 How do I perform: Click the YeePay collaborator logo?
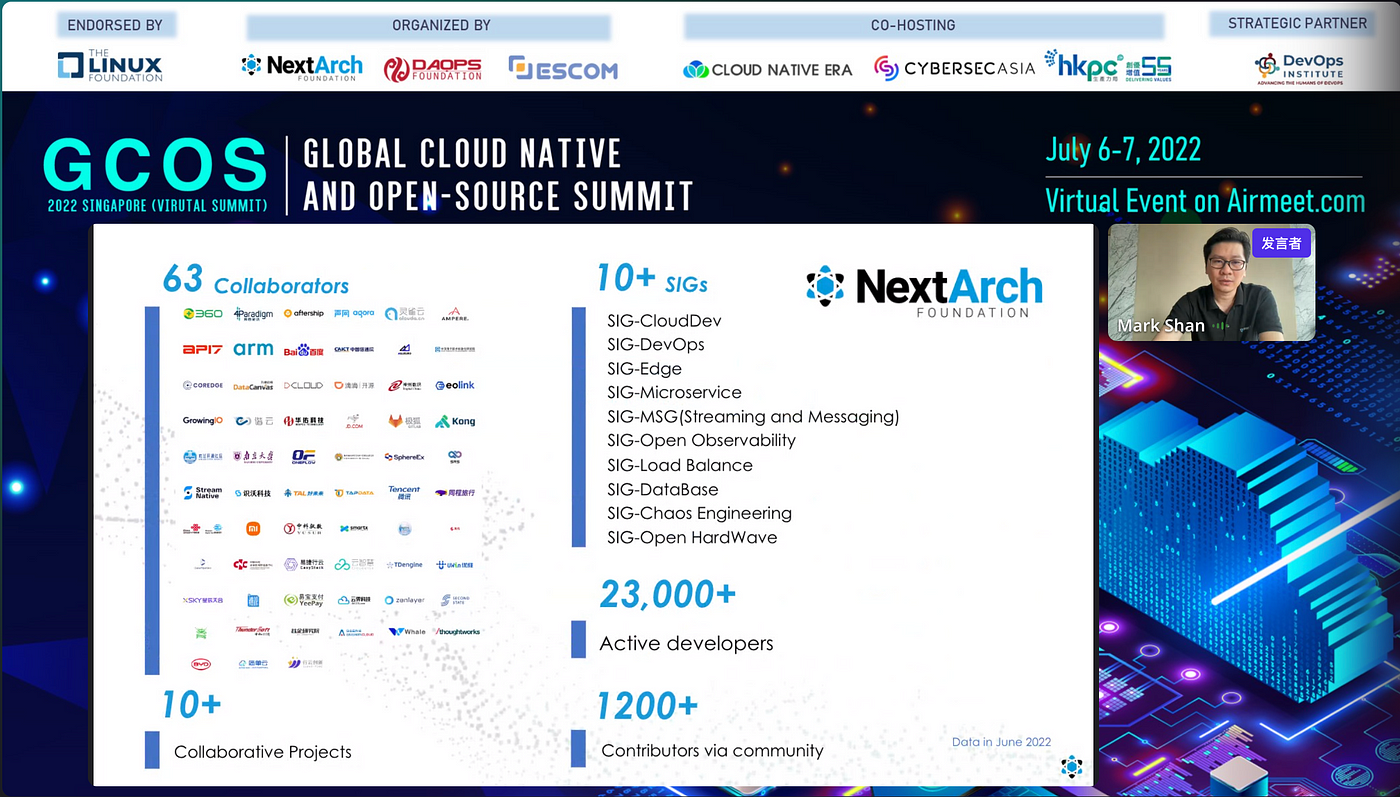coord(303,600)
